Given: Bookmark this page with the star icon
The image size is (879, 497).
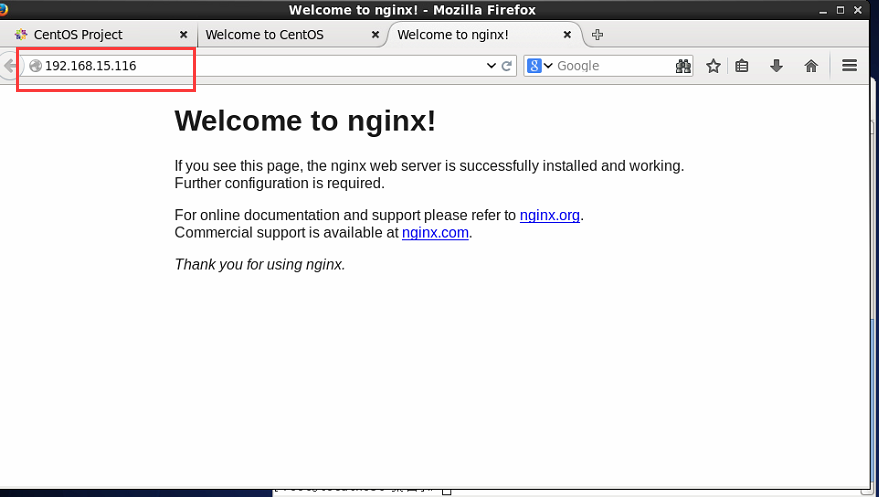Looking at the screenshot, I should (x=713, y=66).
